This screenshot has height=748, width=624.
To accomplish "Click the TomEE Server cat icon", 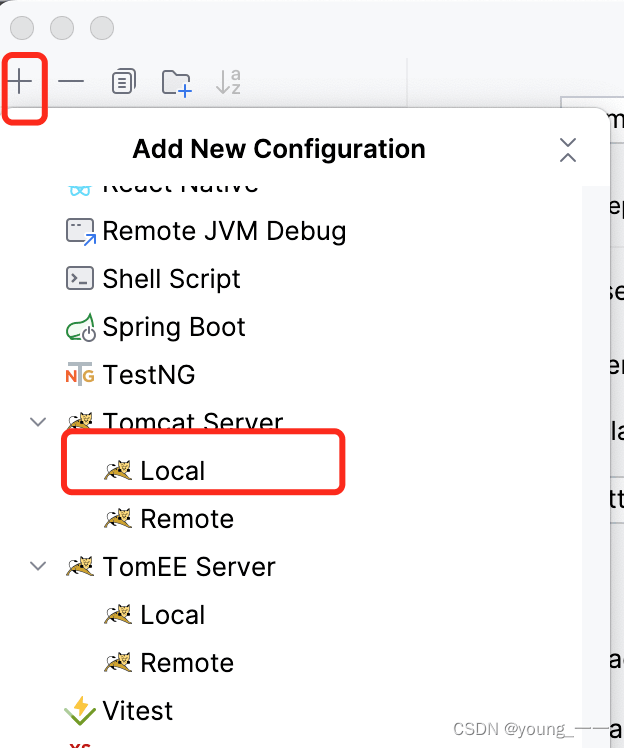I will [x=80, y=566].
